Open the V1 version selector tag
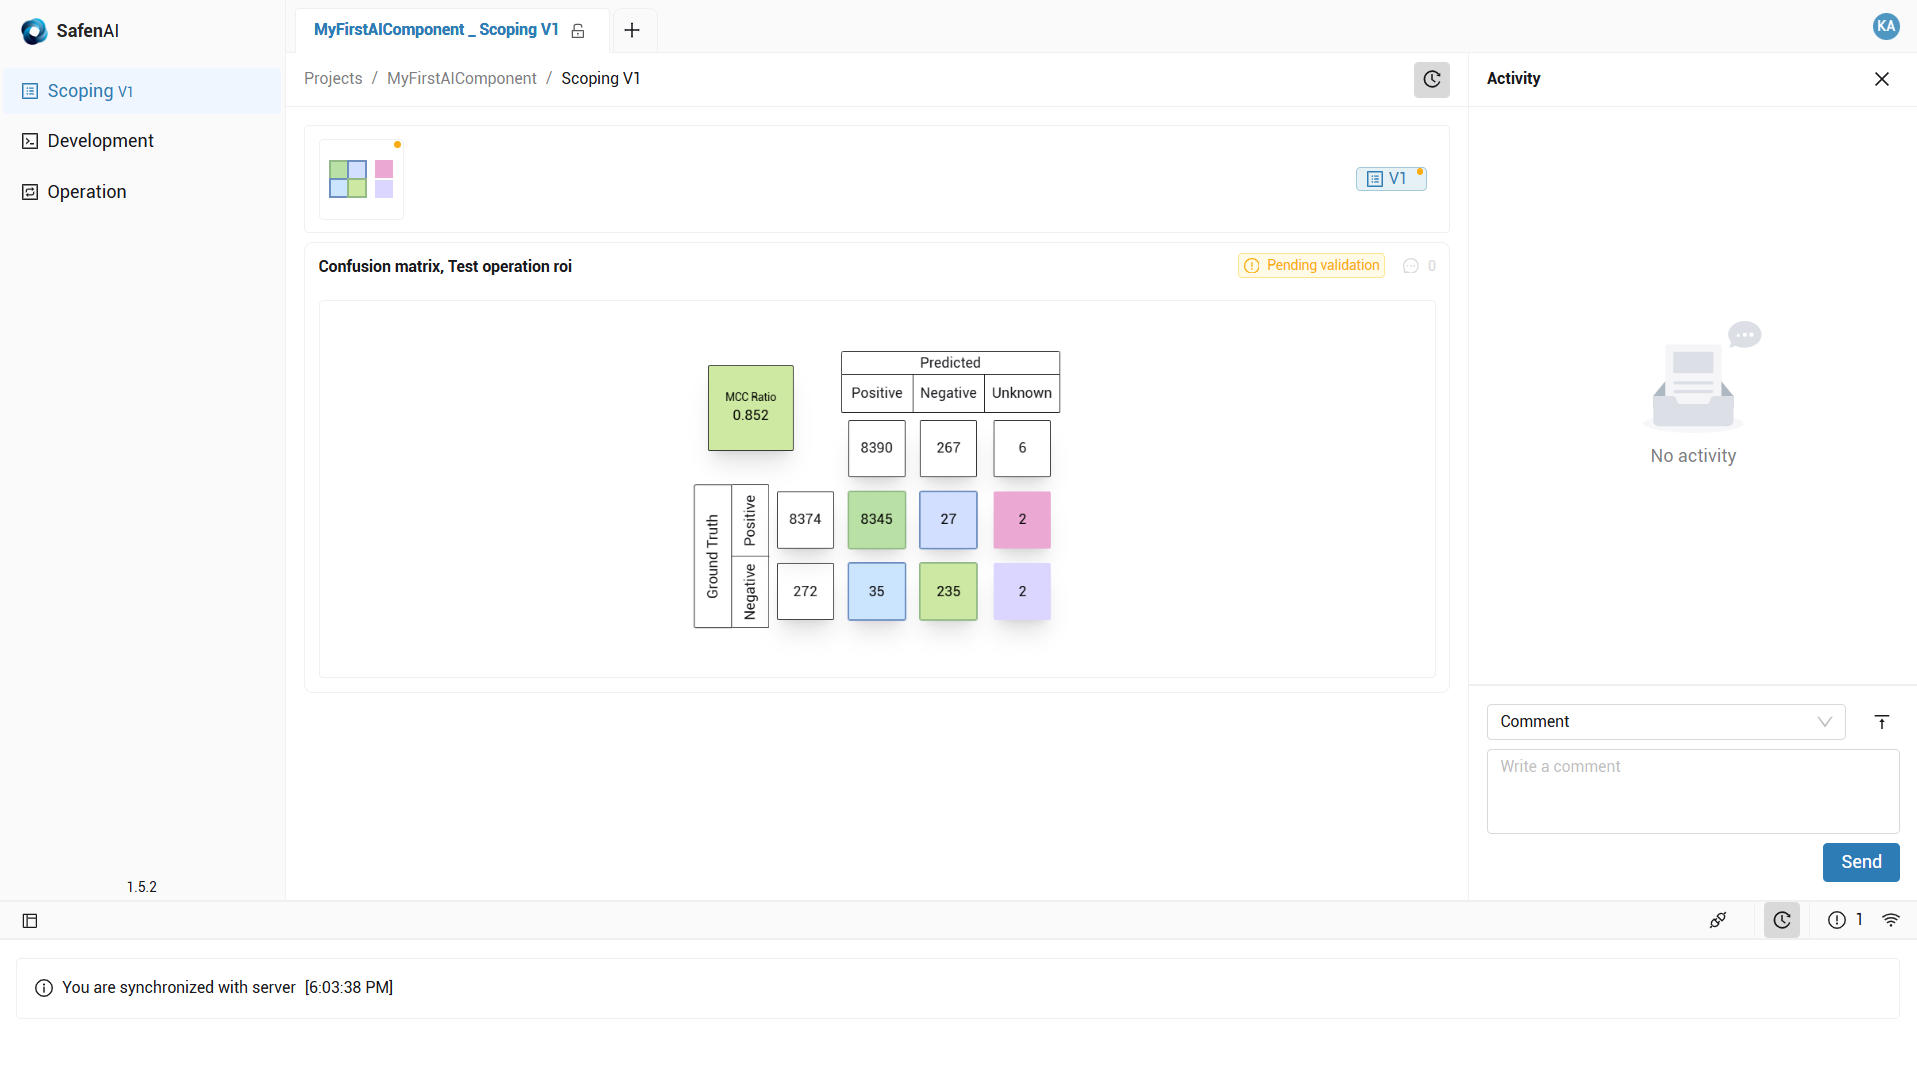This screenshot has height=1078, width=1917. click(x=1390, y=179)
